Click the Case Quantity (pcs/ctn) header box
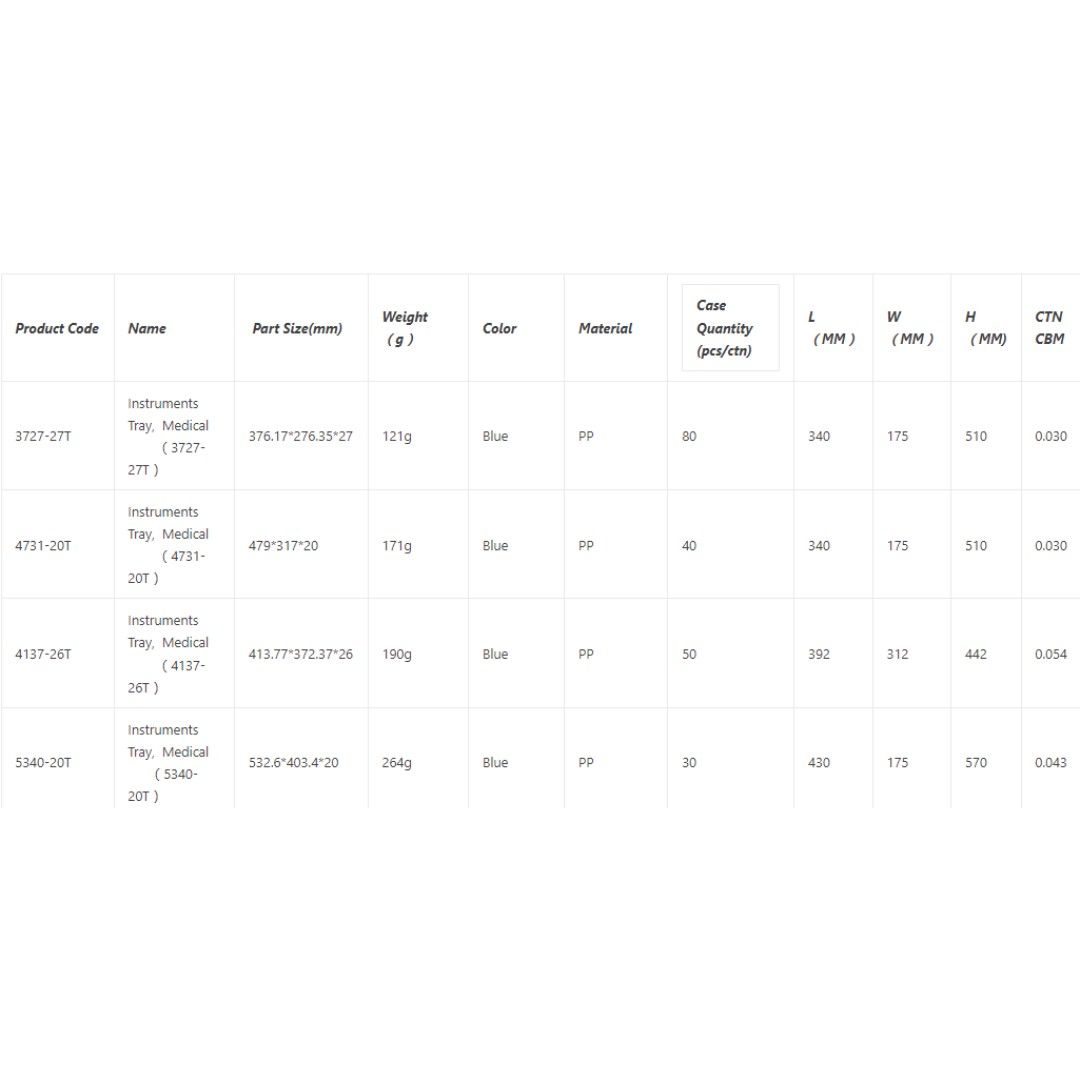 coord(730,328)
